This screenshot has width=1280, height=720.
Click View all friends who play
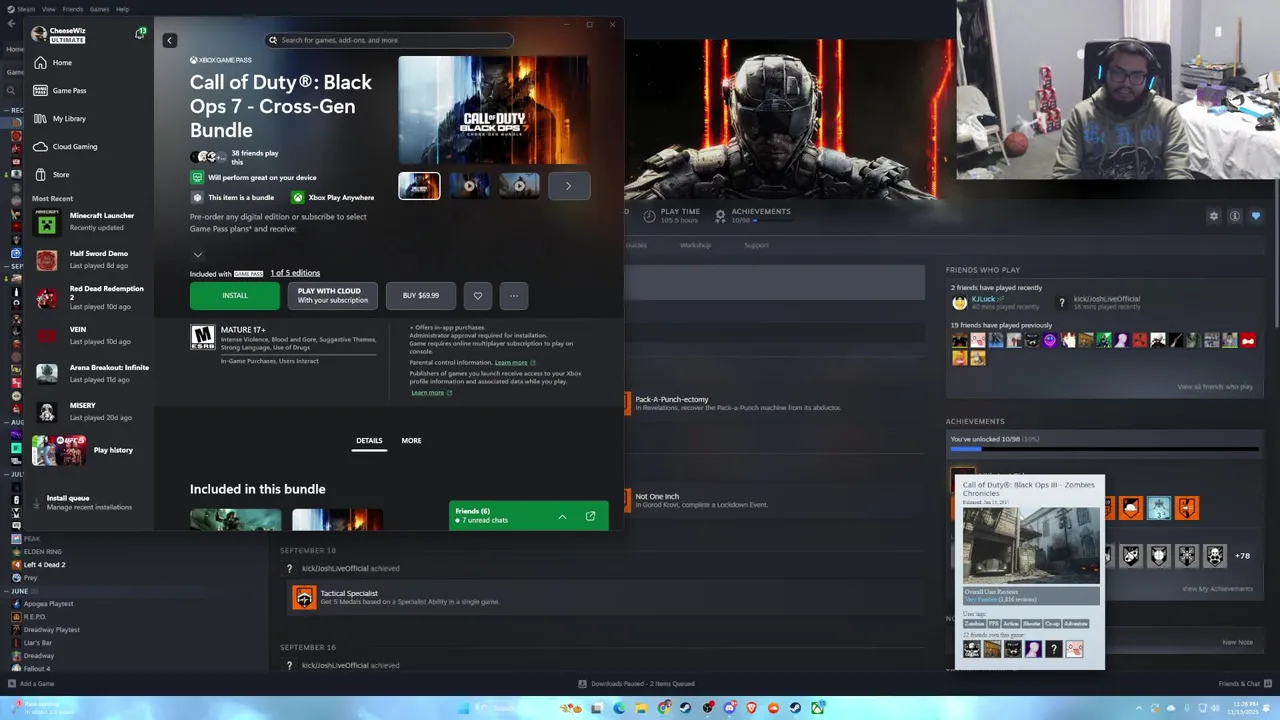click(x=1215, y=387)
